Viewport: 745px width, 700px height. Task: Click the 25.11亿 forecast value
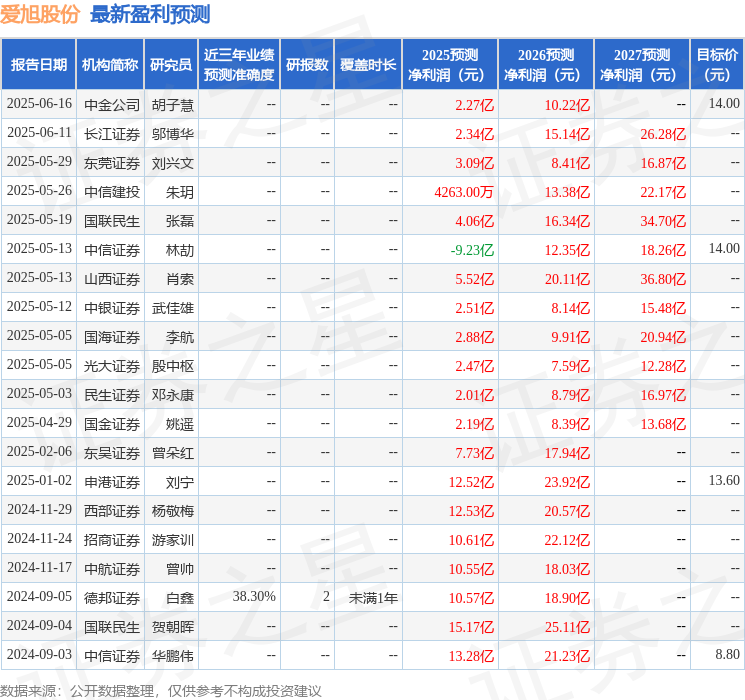[567, 627]
